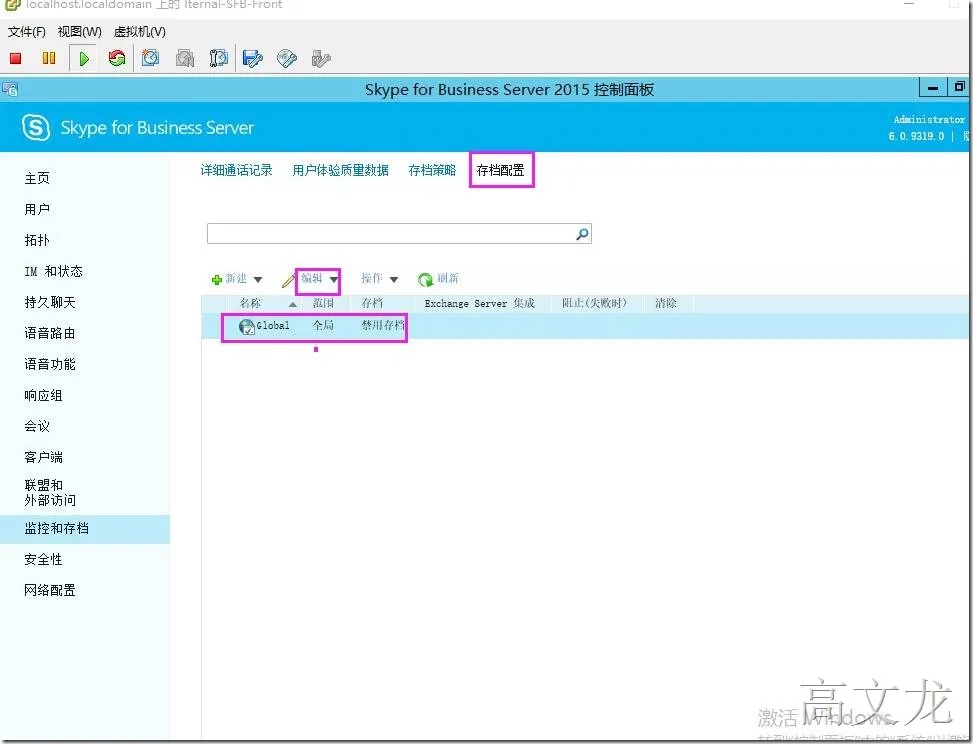Image resolution: width=973 pixels, height=744 pixels.
Task: Open 联盟和外部访问 in the sidebar
Action: [50, 493]
